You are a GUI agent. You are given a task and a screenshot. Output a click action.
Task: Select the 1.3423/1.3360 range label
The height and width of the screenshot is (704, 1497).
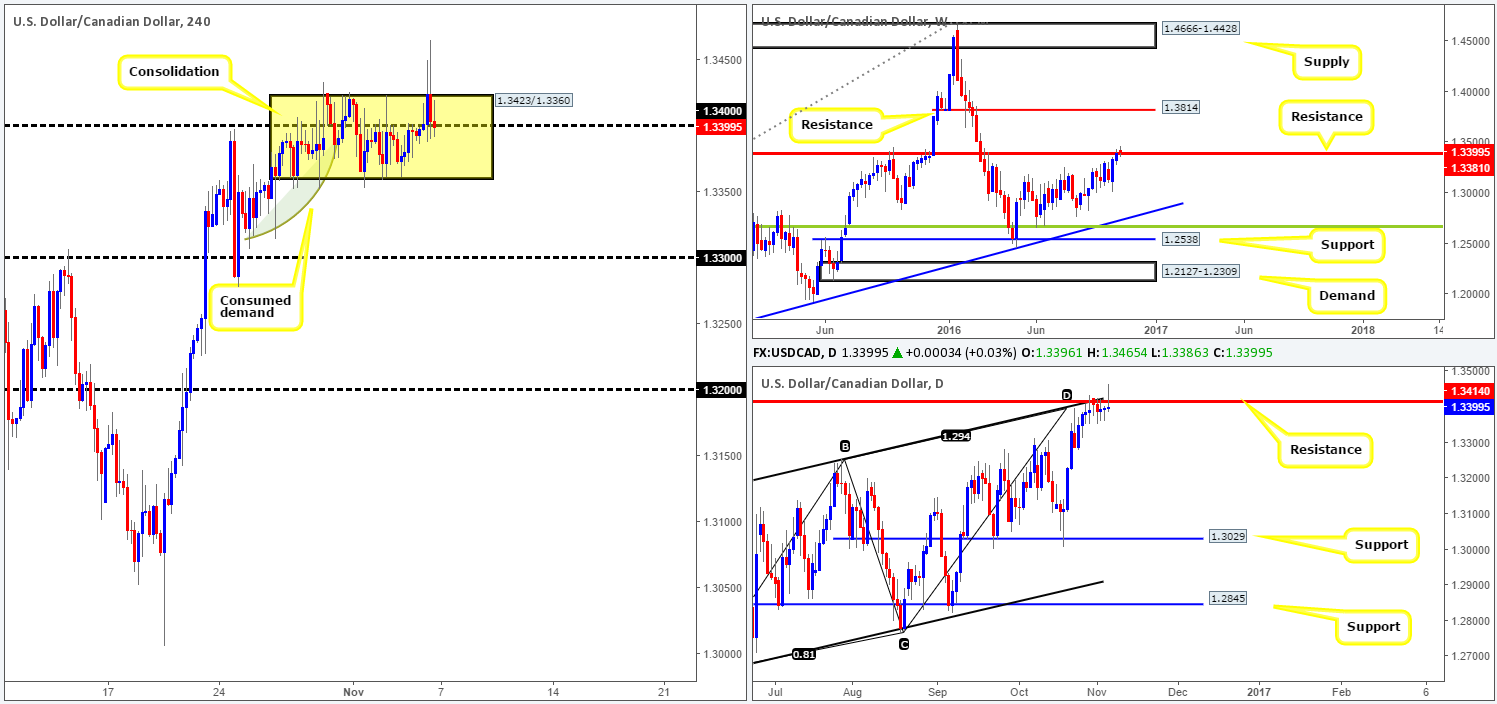[533, 100]
